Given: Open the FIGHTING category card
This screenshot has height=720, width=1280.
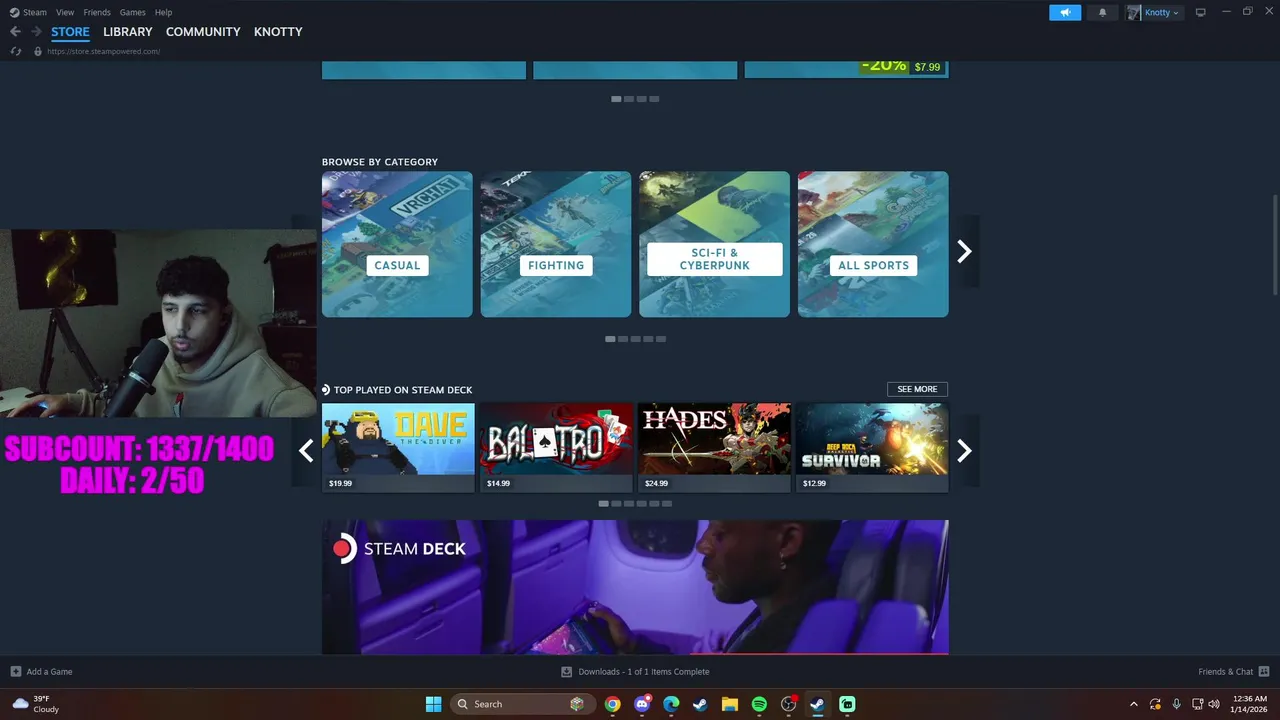Looking at the screenshot, I should pyautogui.click(x=556, y=244).
